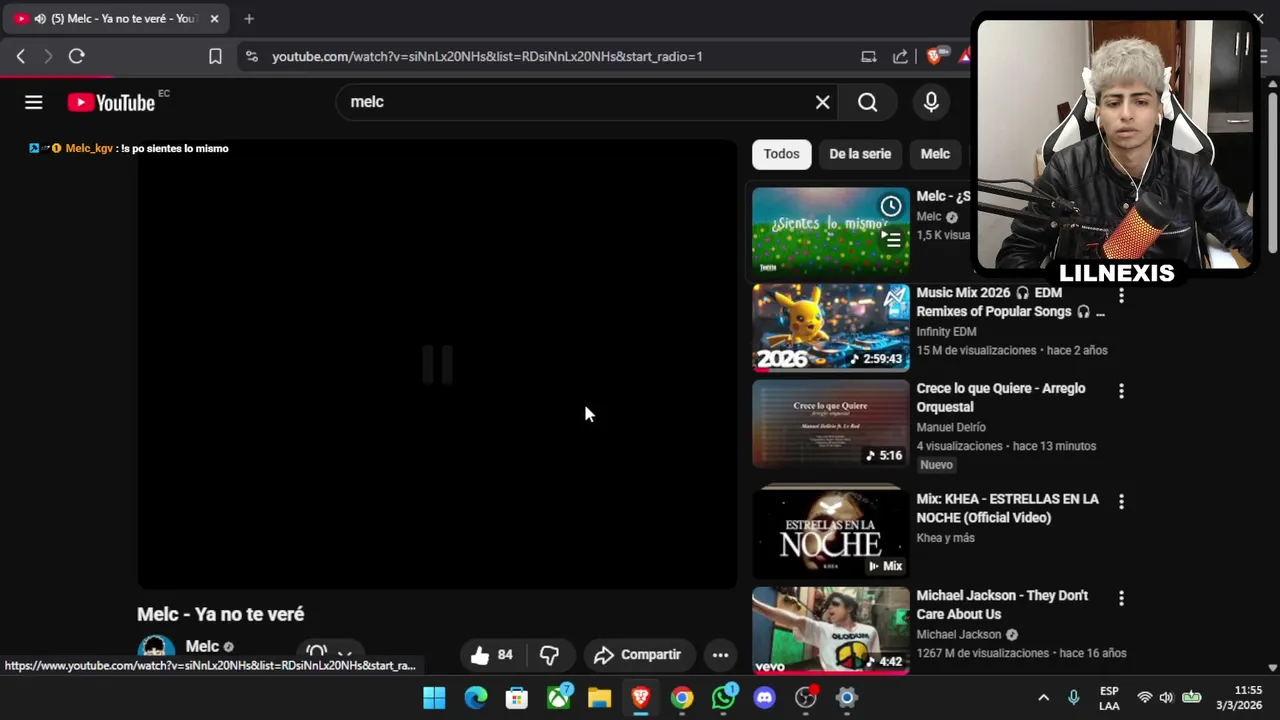Click the magnifier search button
Screen dimensions: 1280x720
click(868, 102)
